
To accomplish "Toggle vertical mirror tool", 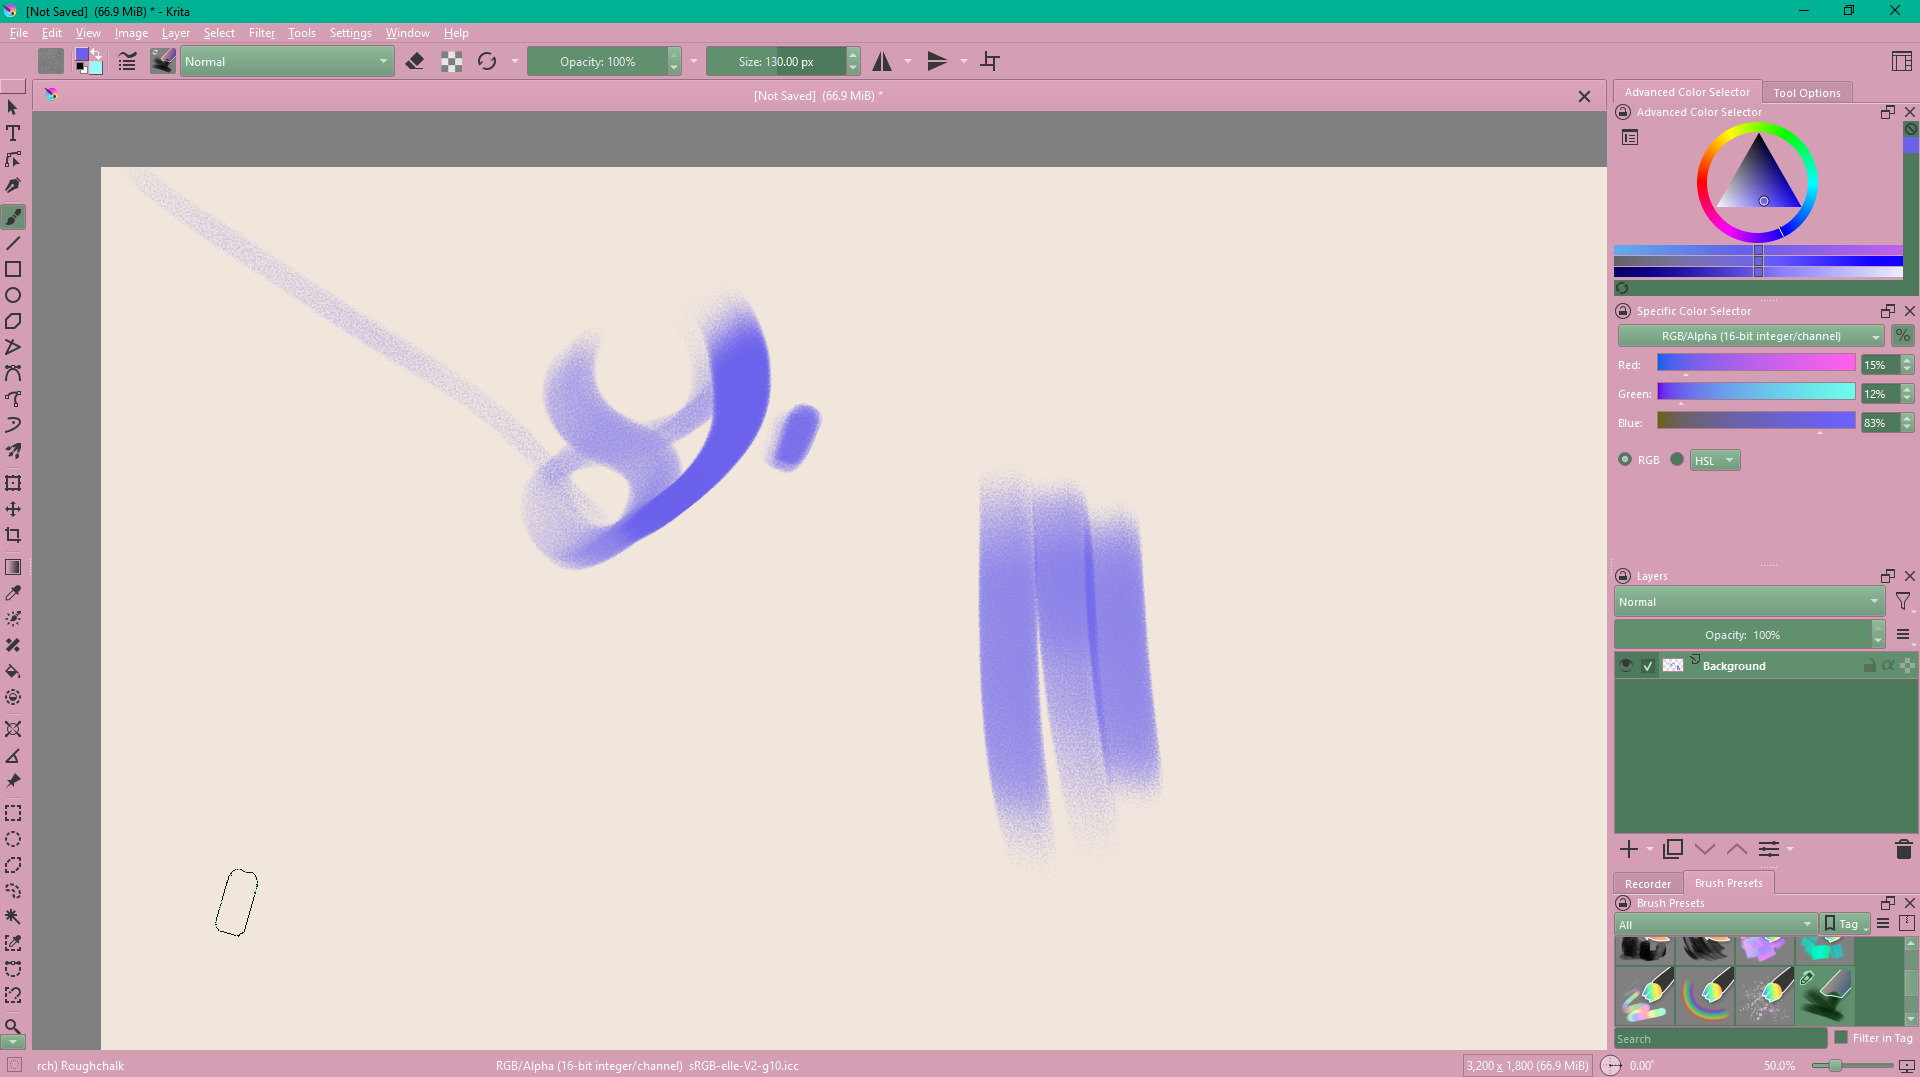I will point(937,62).
